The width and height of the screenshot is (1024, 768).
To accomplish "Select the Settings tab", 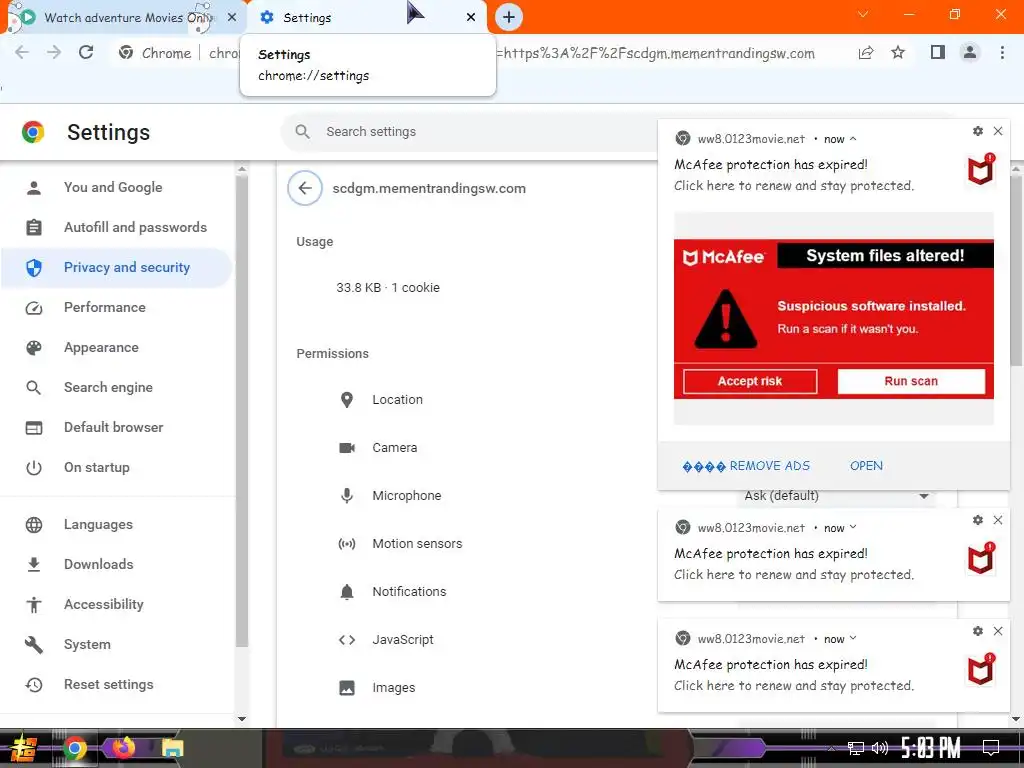I will point(366,18).
